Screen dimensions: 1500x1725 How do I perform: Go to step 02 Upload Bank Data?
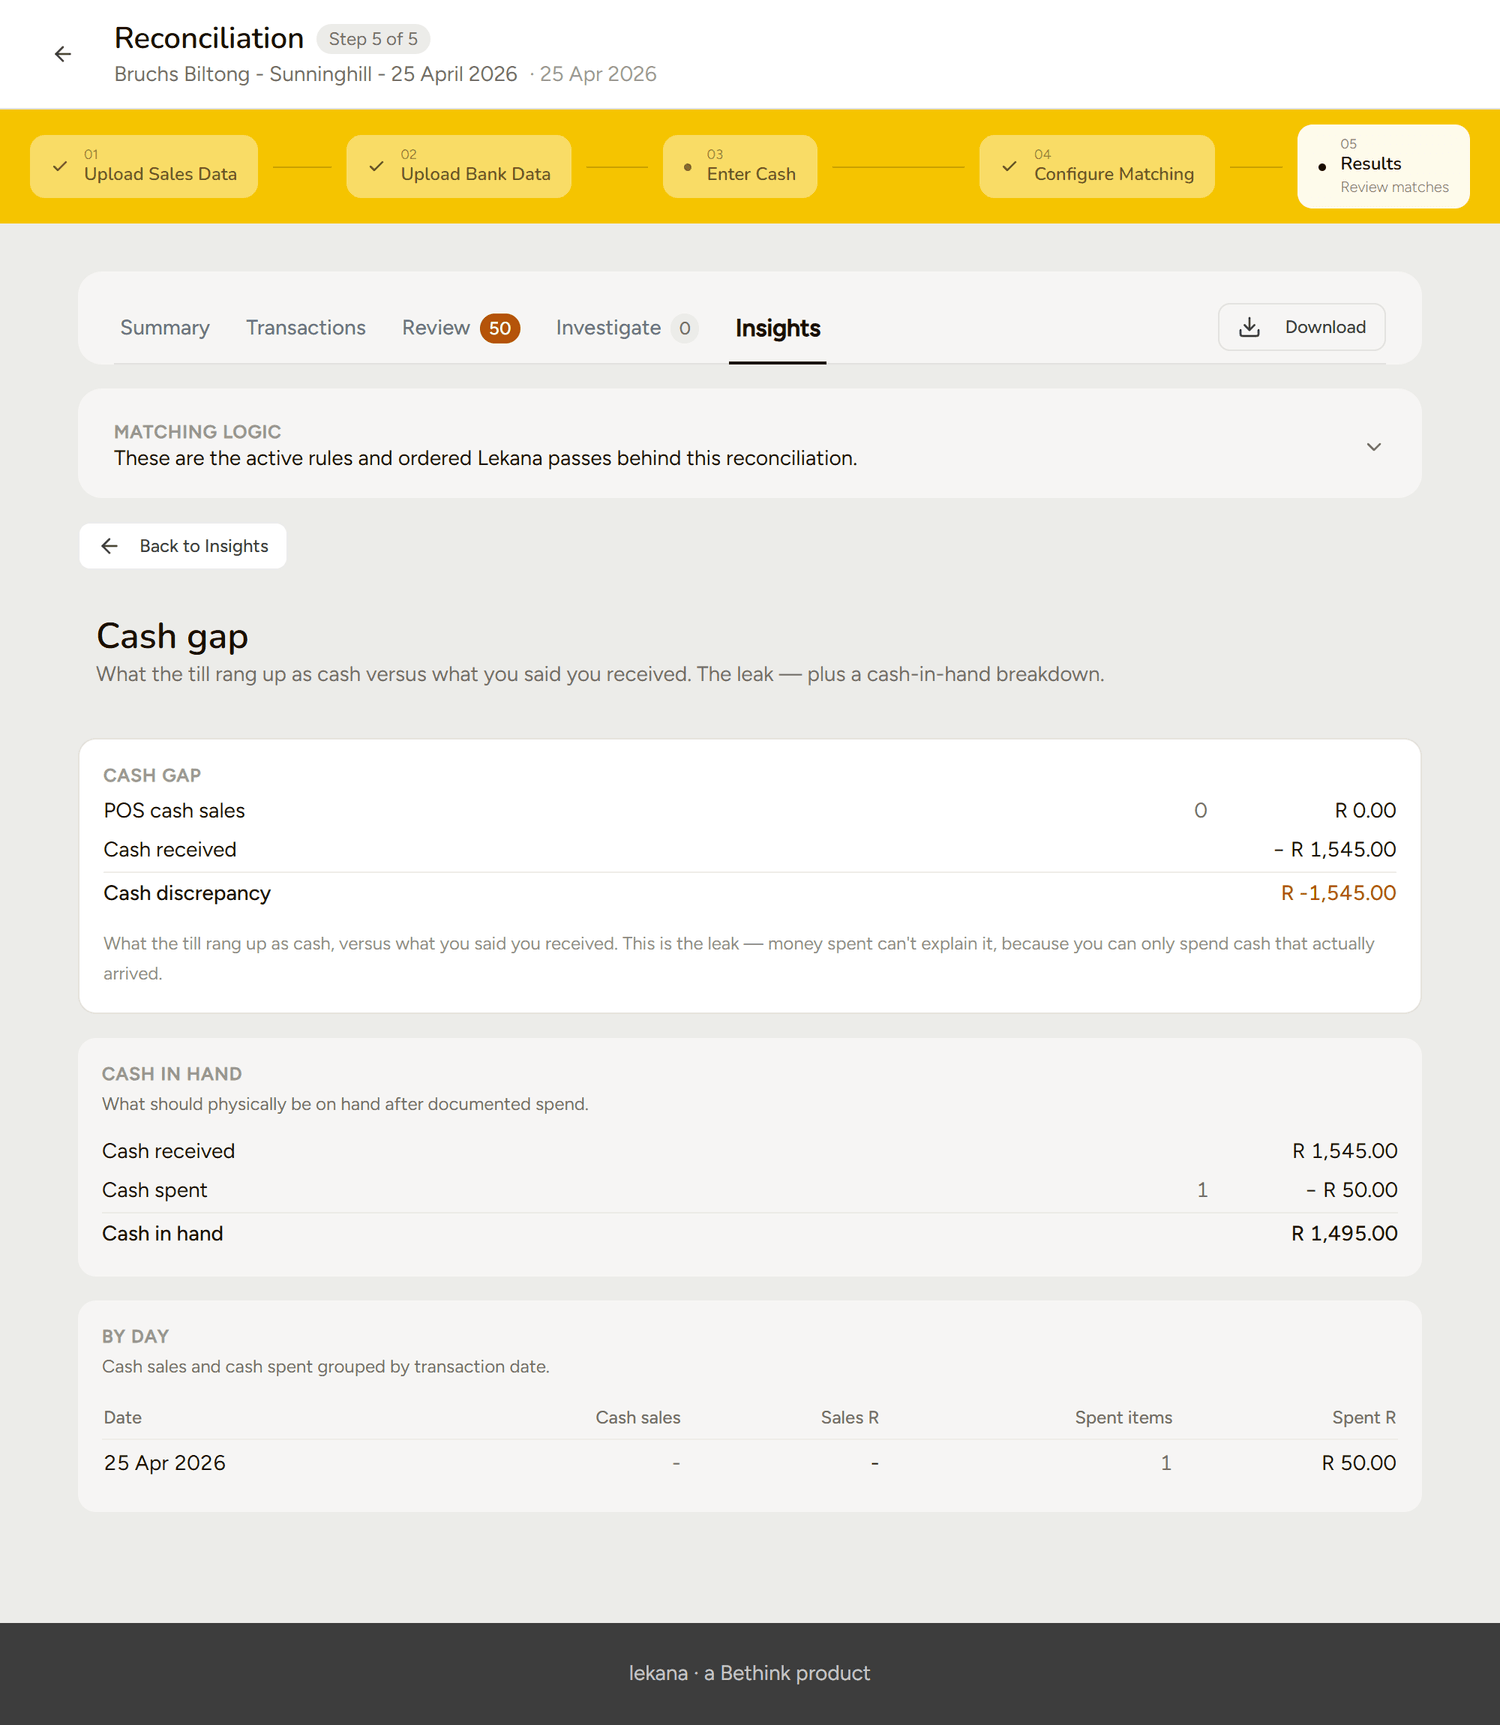click(x=459, y=166)
